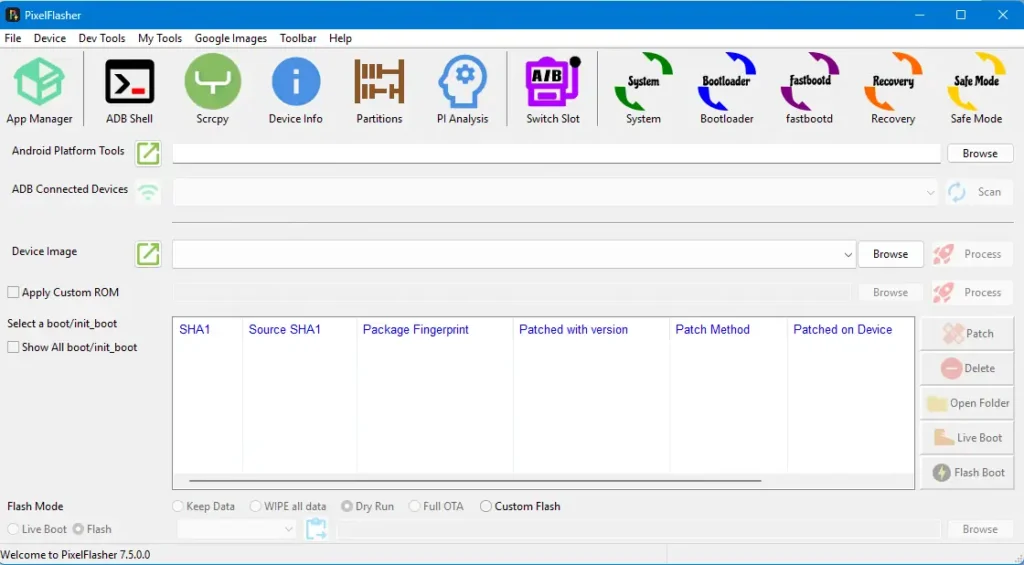Image resolution: width=1024 pixels, height=565 pixels.
Task: Open the Dev Tools menu
Action: tap(102, 38)
